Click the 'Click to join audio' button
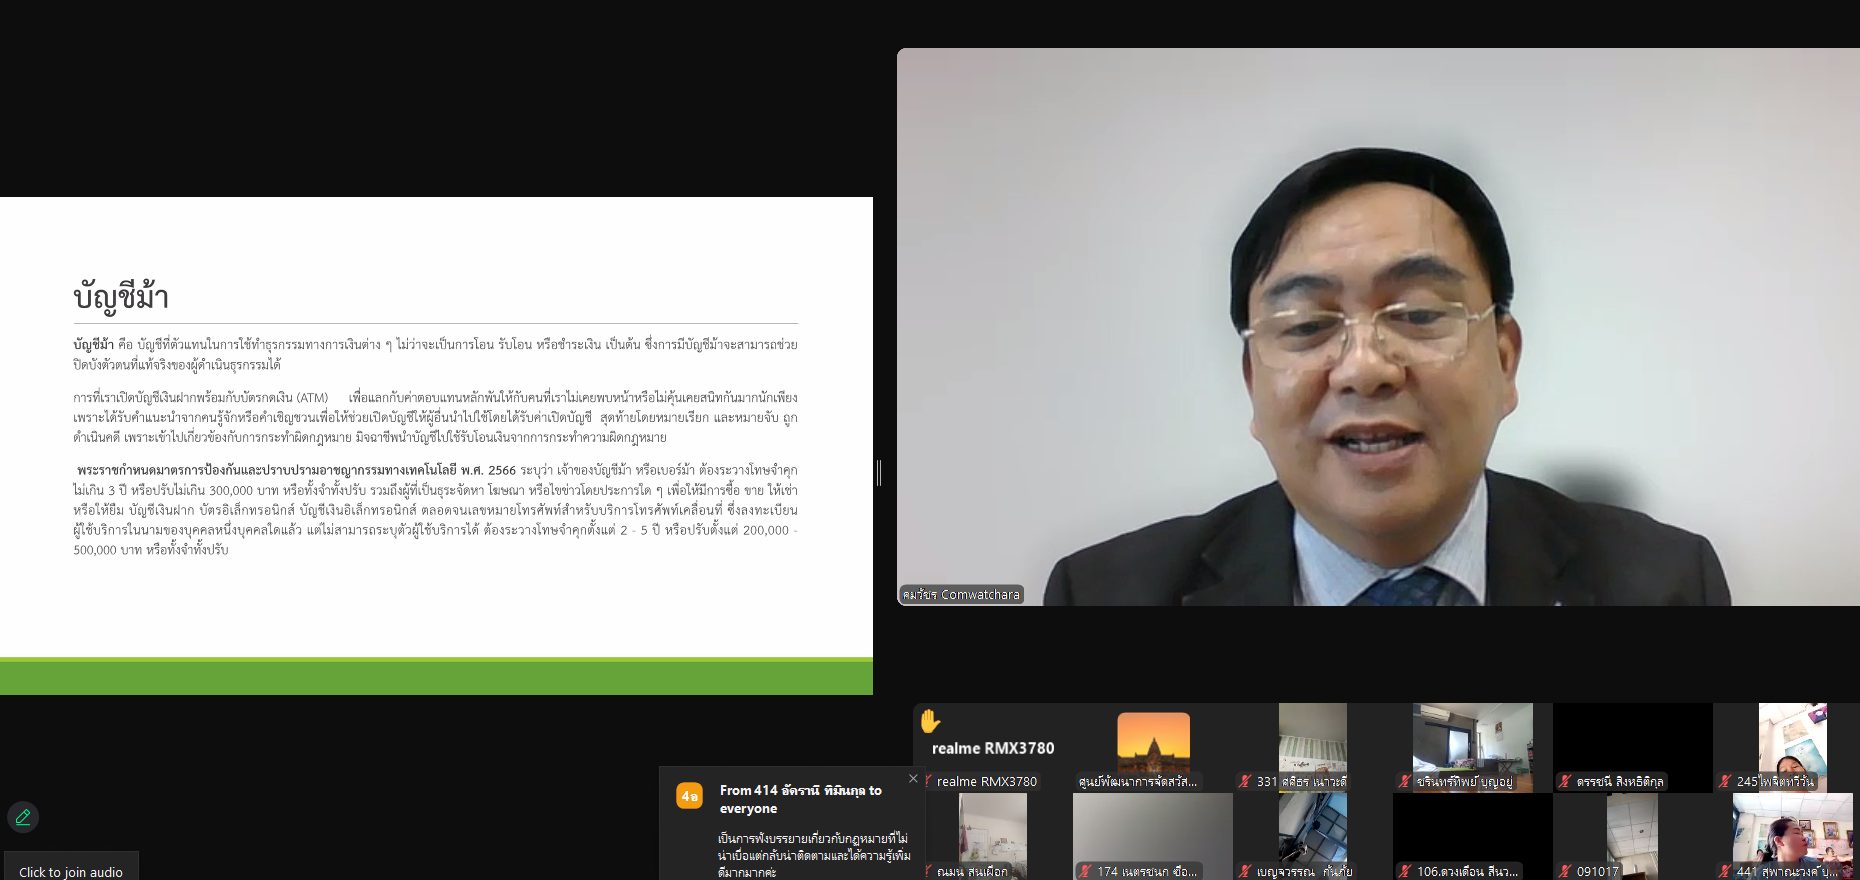1860x880 pixels. pyautogui.click(x=70, y=871)
